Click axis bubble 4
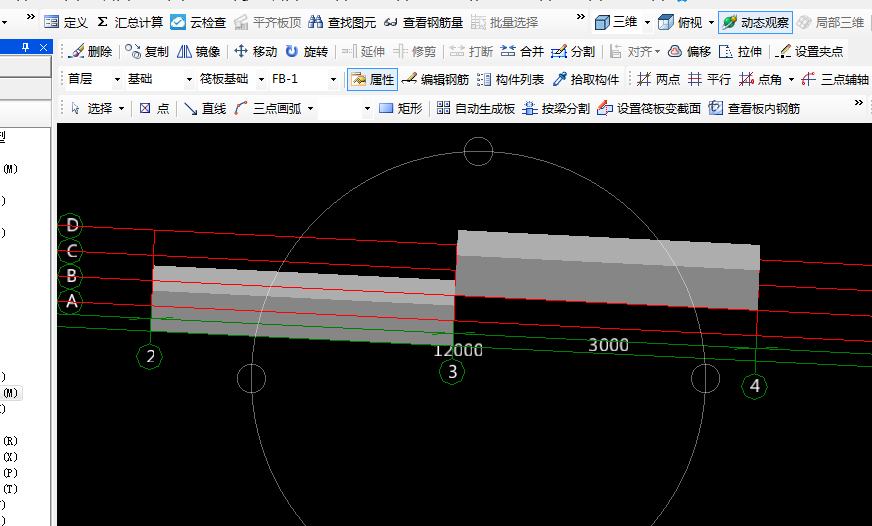This screenshot has width=872, height=526. point(755,385)
